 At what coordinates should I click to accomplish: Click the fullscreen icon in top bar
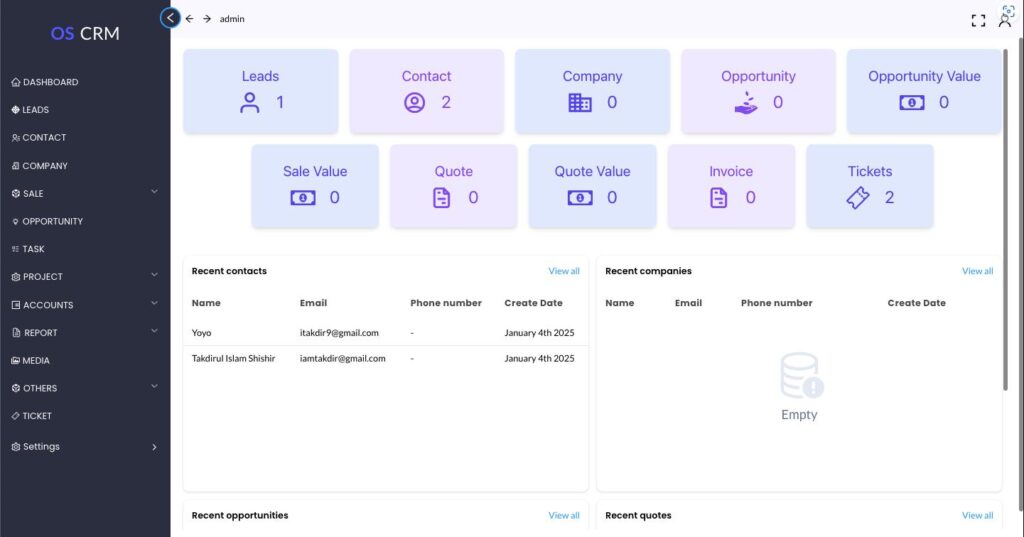978,21
